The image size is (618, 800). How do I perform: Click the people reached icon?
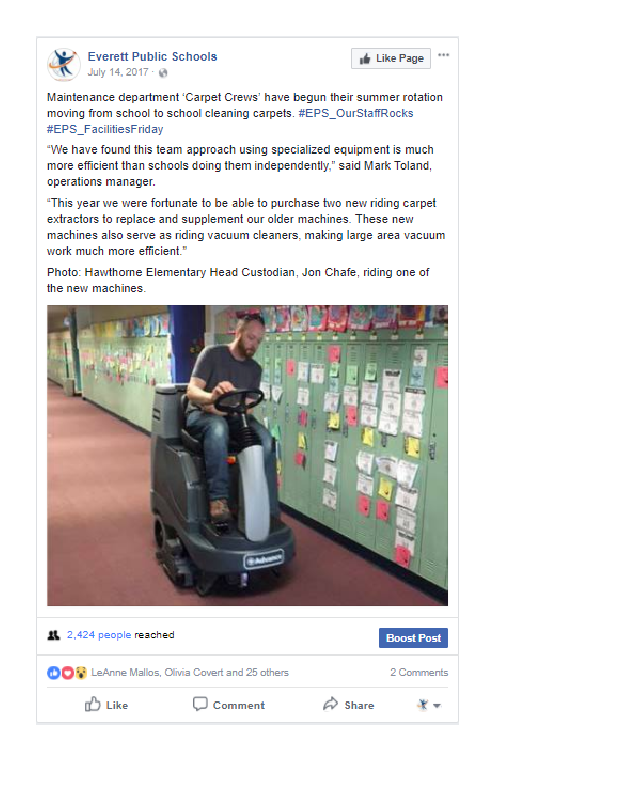54,635
